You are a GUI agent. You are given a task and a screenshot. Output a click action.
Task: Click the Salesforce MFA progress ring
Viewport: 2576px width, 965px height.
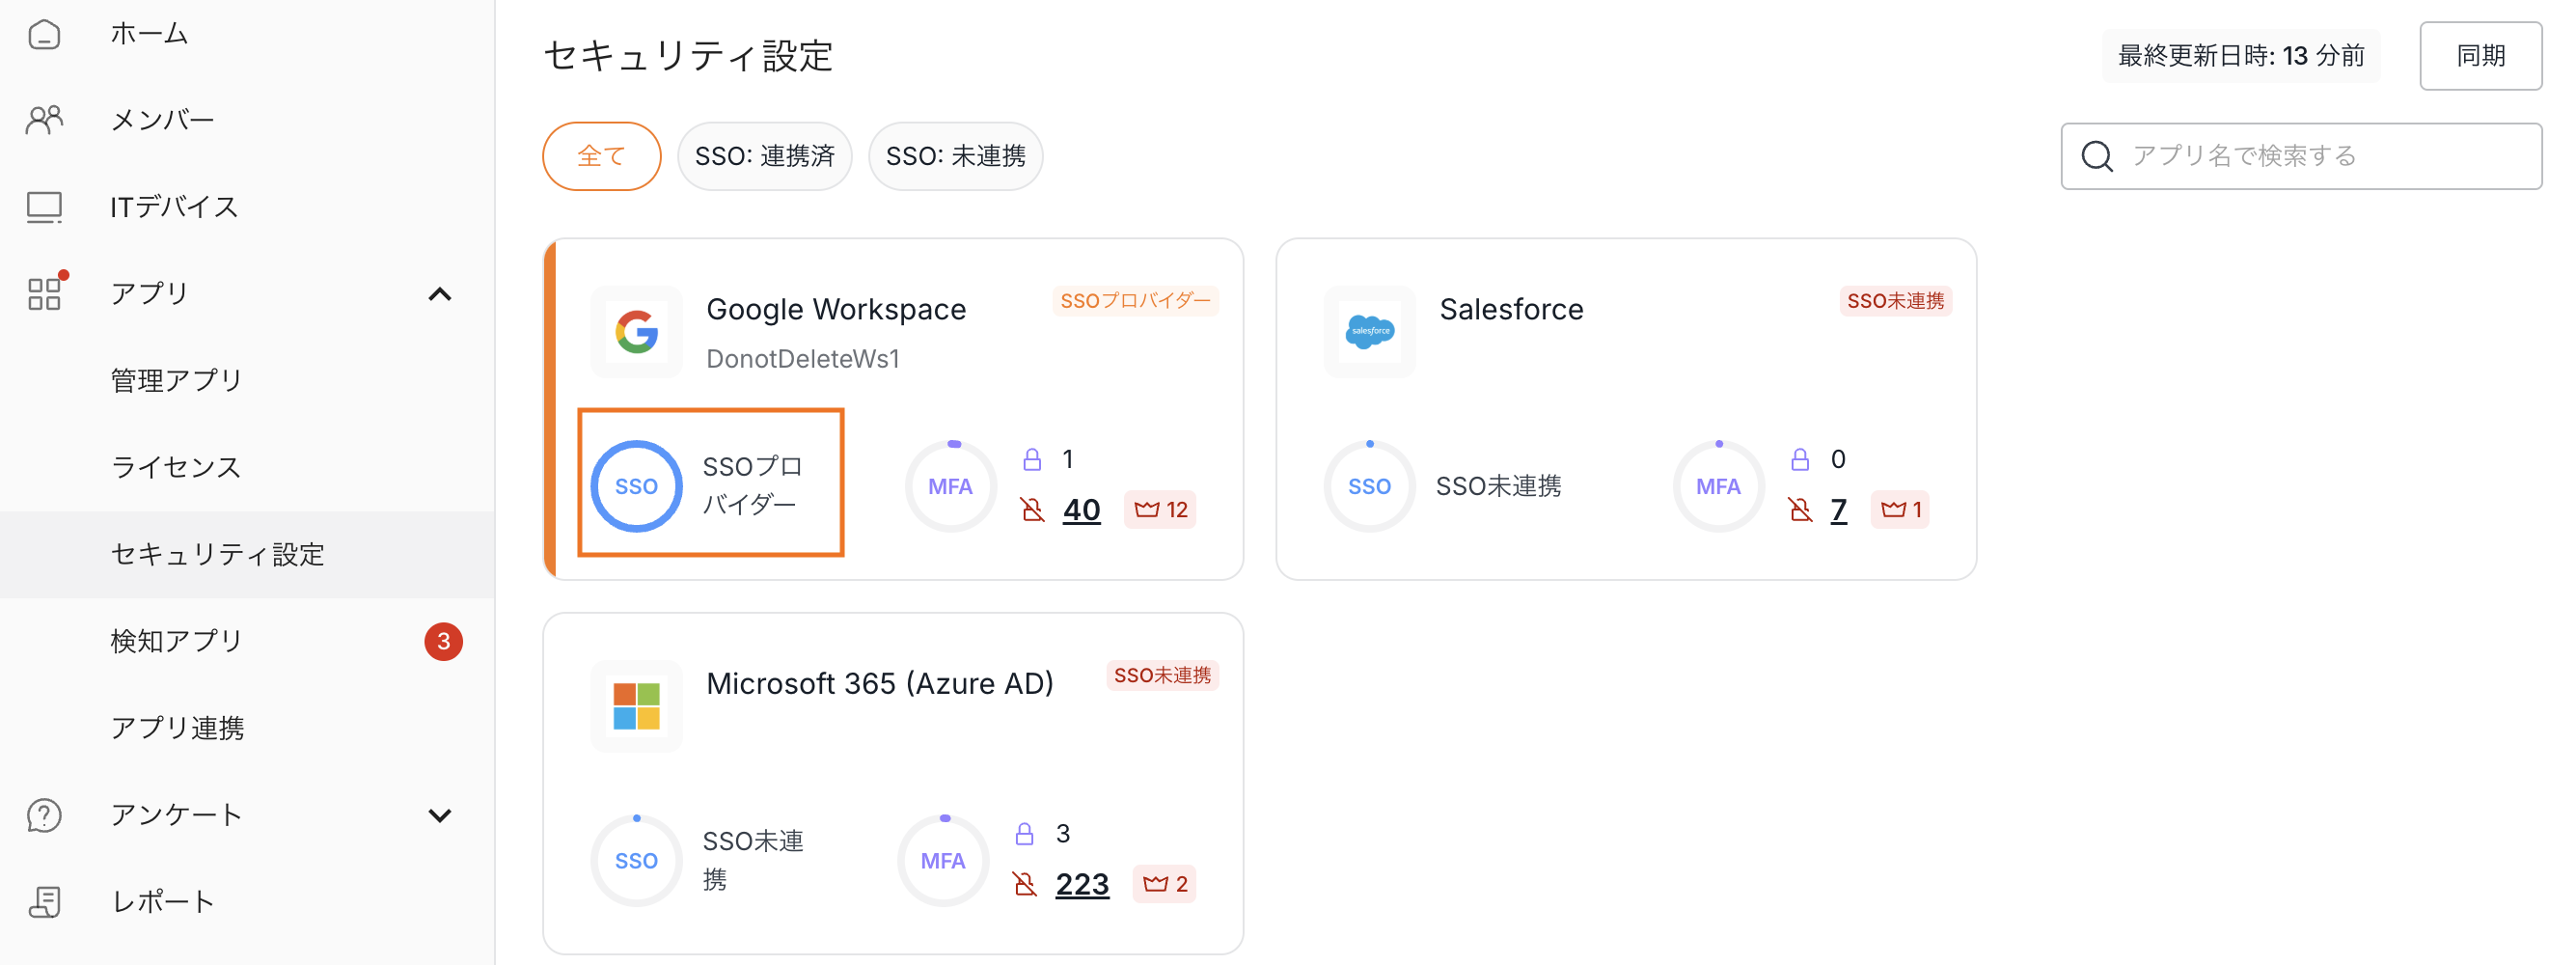click(1718, 486)
